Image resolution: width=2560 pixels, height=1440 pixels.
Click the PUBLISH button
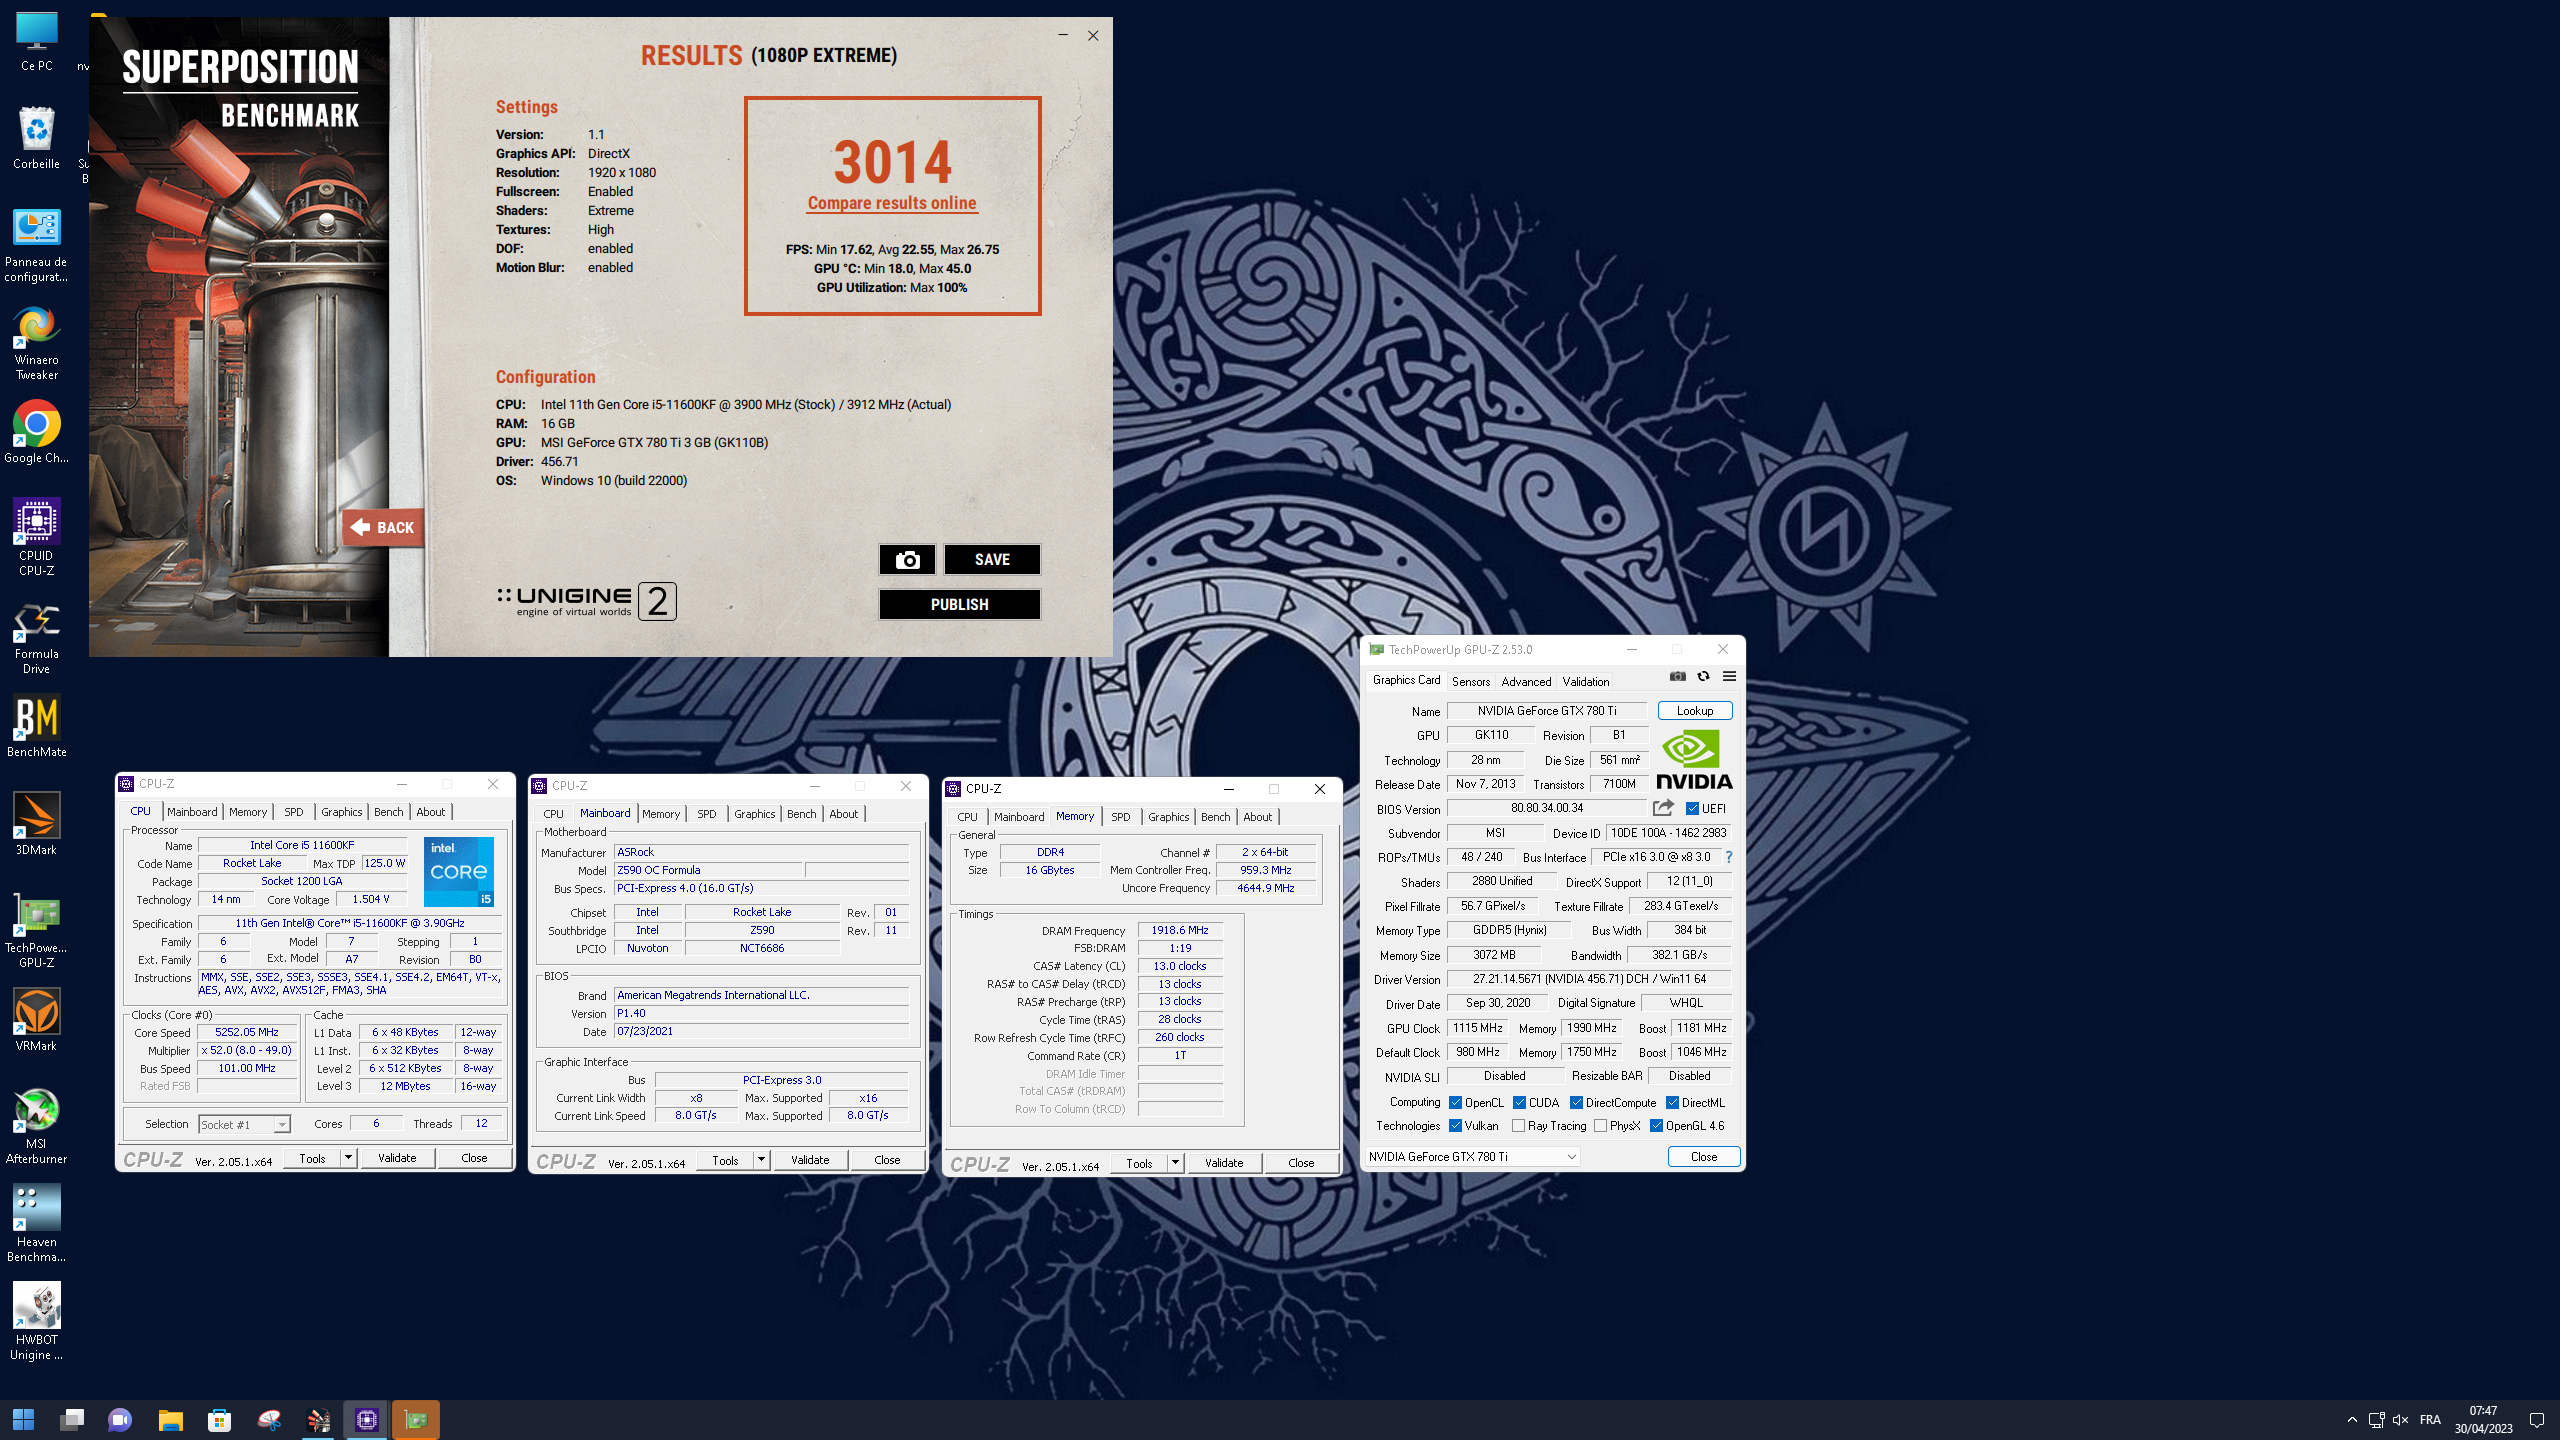[x=959, y=605]
